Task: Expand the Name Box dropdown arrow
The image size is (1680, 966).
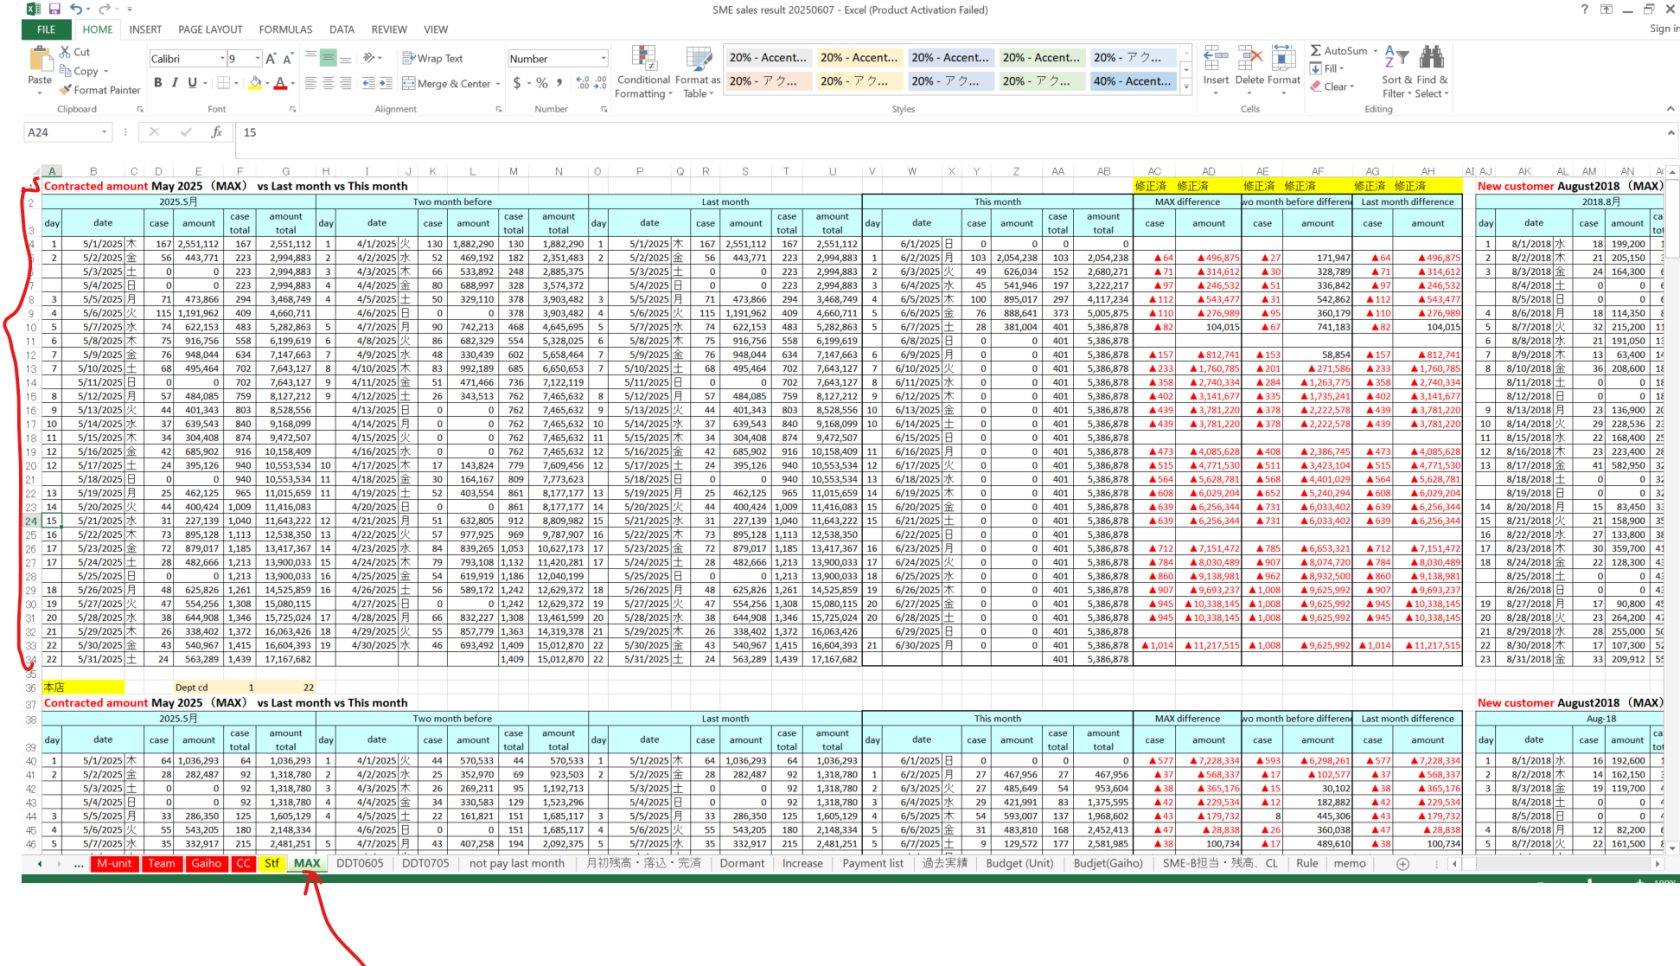Action: coord(104,132)
